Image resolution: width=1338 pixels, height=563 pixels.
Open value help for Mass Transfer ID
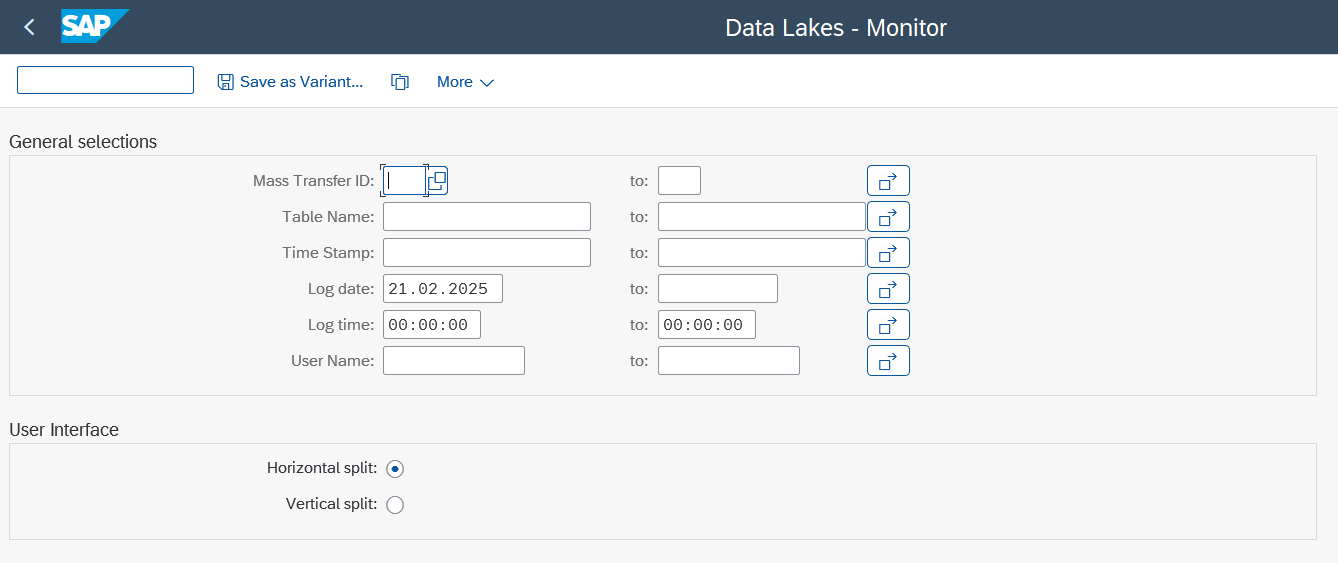pos(437,181)
